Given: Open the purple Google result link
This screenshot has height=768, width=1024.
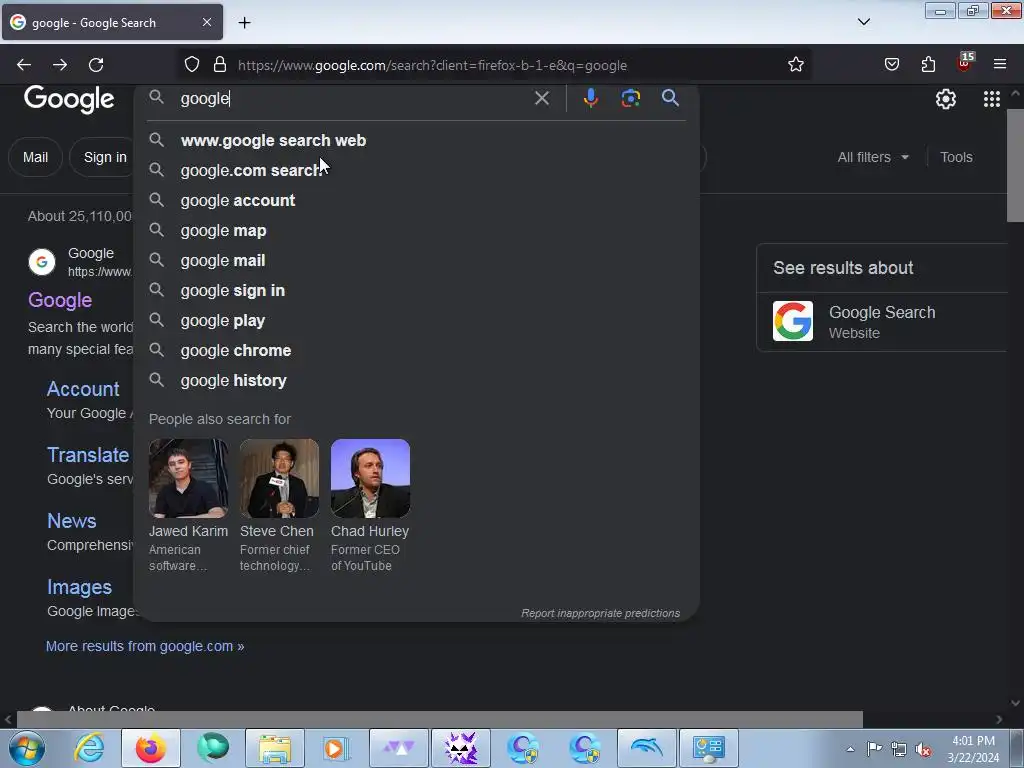Looking at the screenshot, I should [60, 300].
